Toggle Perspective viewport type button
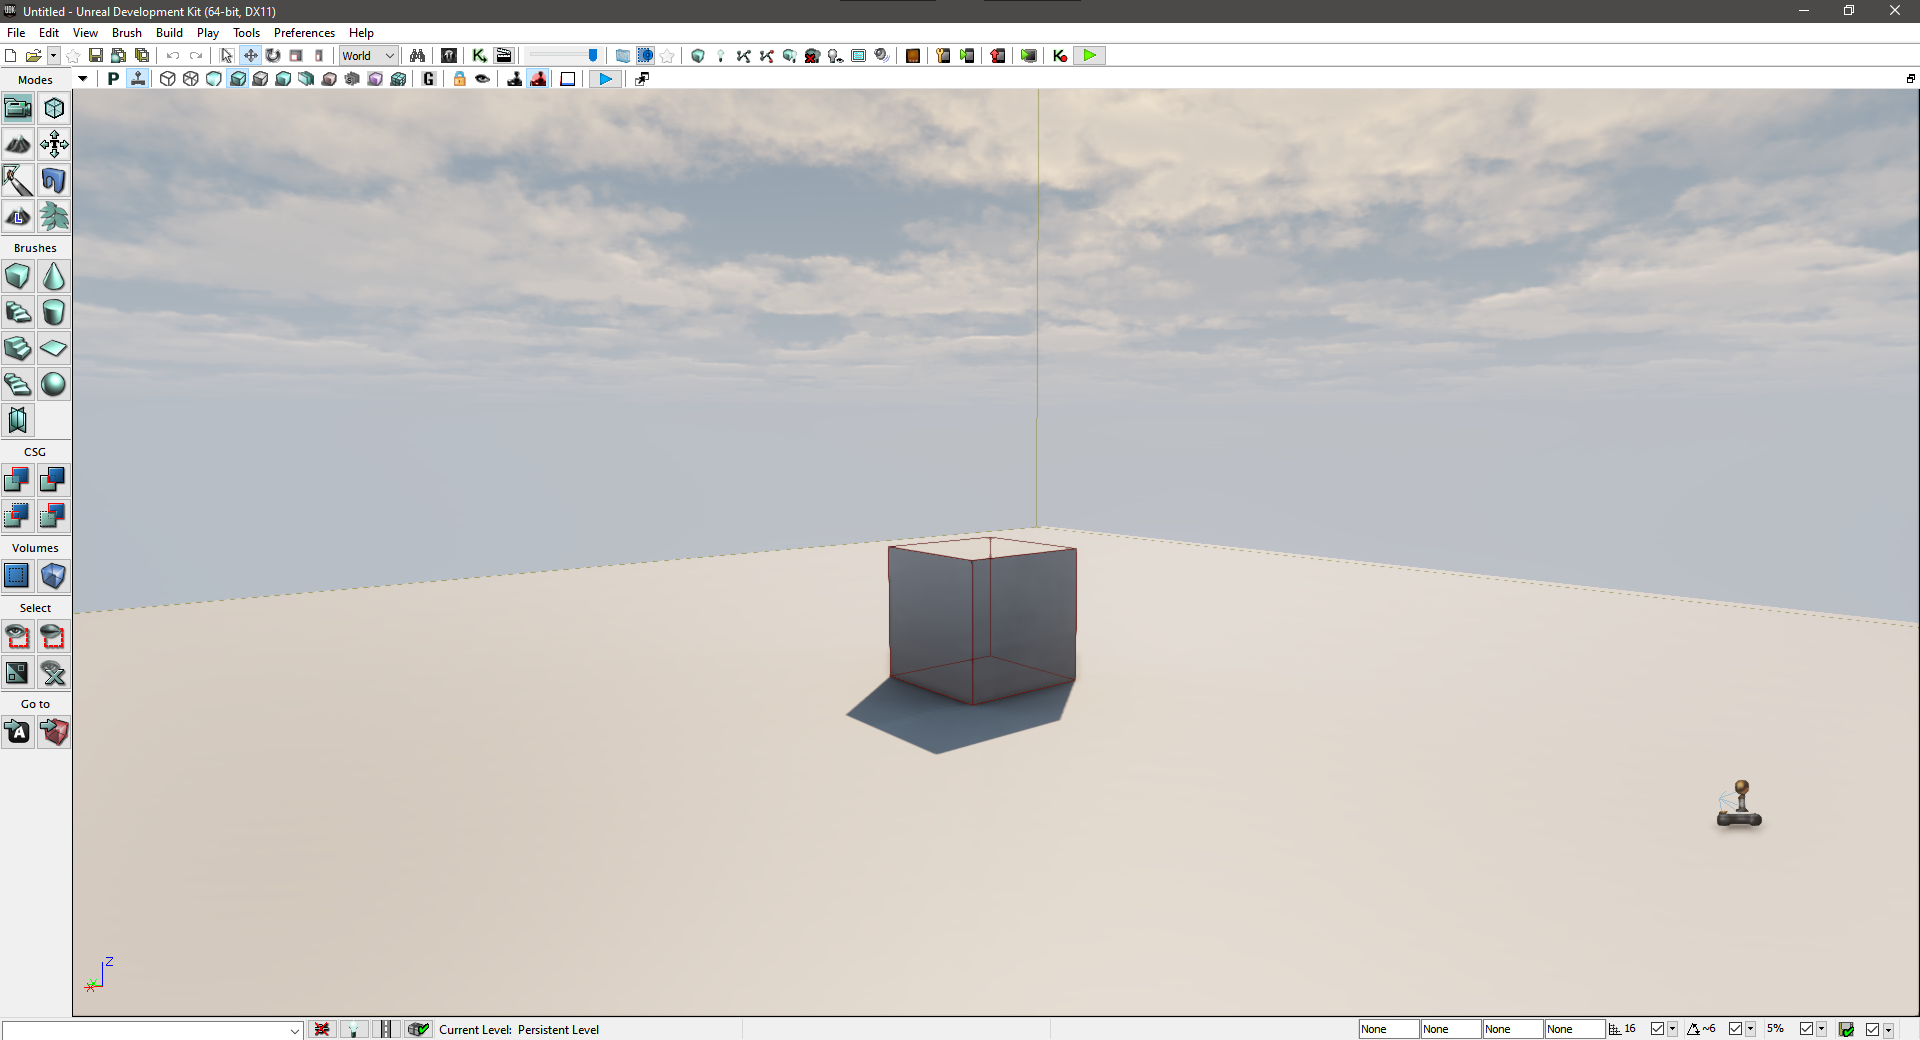Image resolution: width=1920 pixels, height=1040 pixels. click(x=113, y=79)
